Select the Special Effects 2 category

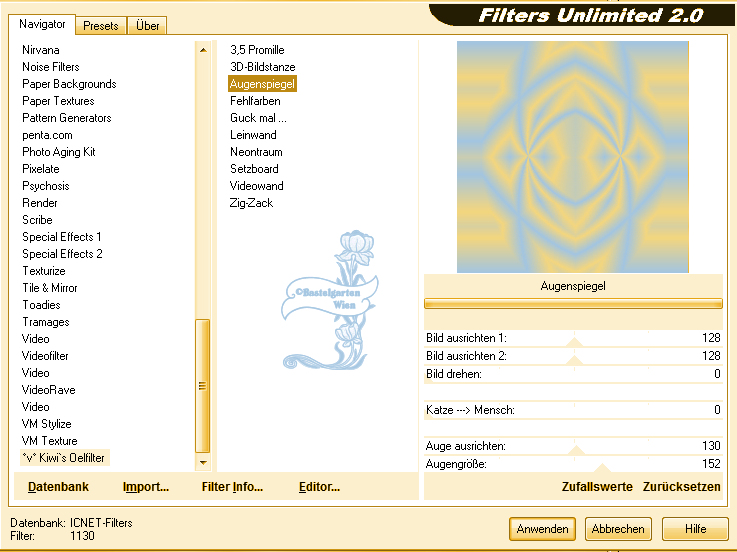(x=62, y=254)
